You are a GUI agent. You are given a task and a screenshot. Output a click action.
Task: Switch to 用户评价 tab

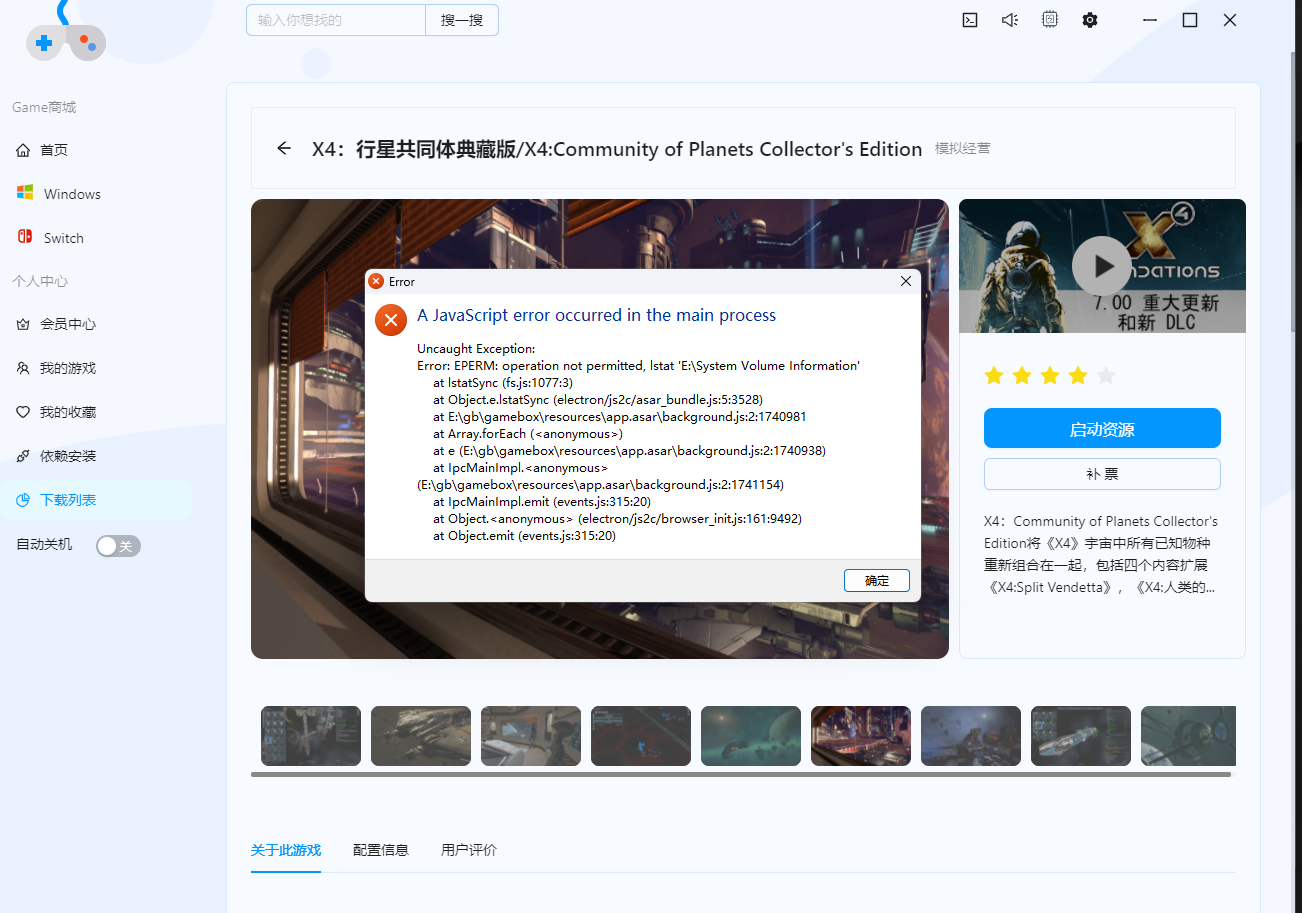pos(469,850)
